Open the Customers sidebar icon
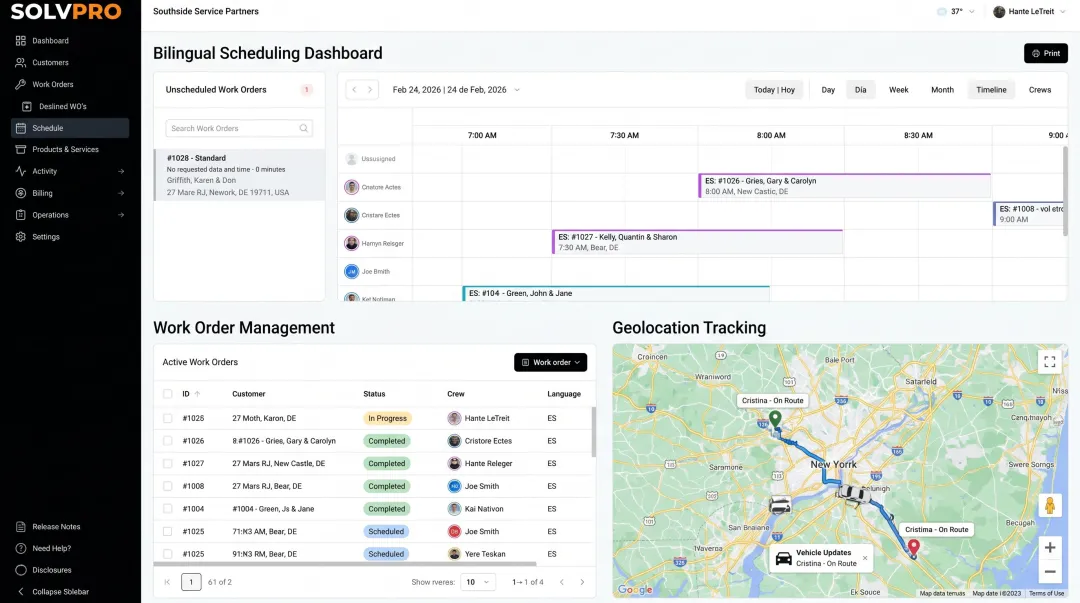Image resolution: width=1080 pixels, height=603 pixels. 21,63
